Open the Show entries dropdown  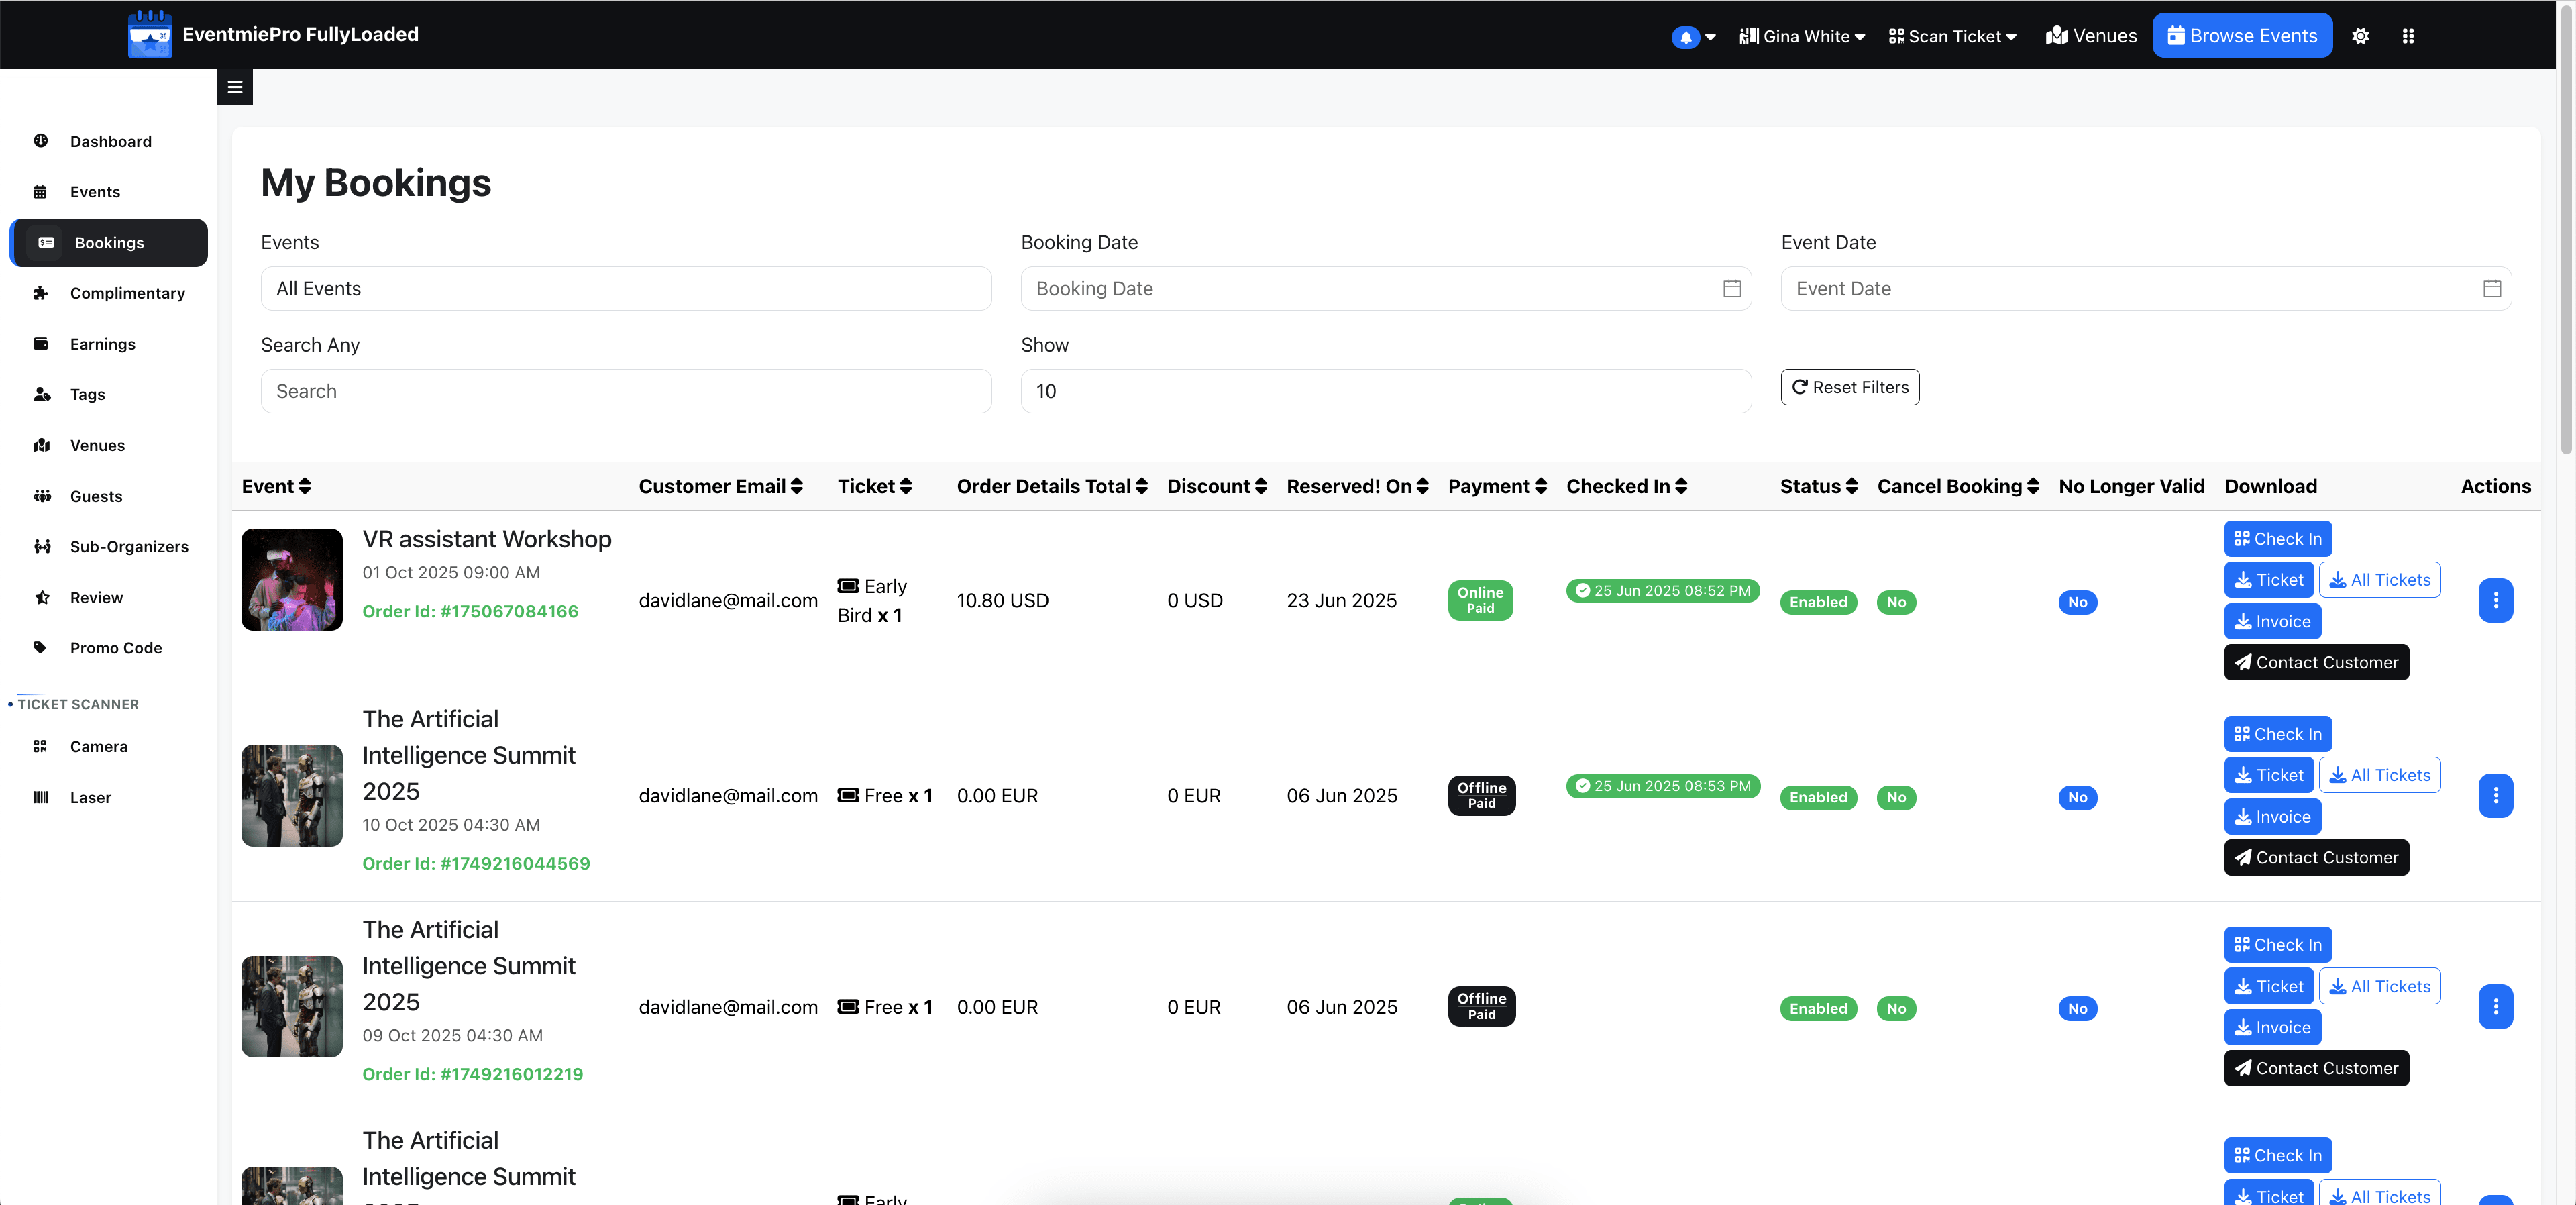(x=1386, y=391)
